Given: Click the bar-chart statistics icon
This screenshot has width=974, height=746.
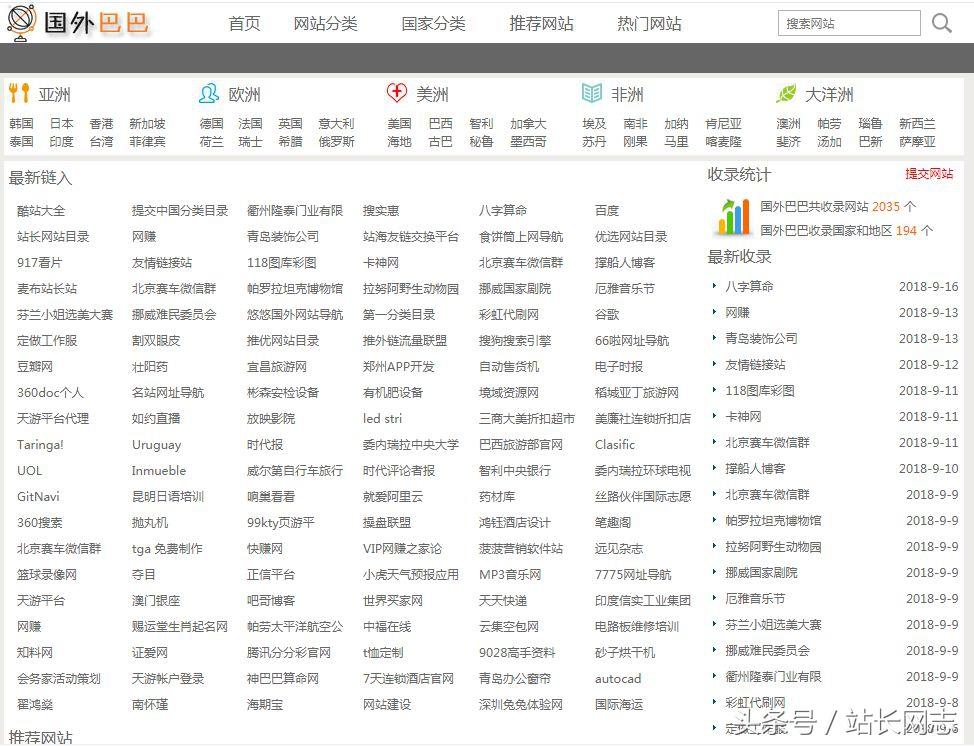Looking at the screenshot, I should [x=734, y=216].
